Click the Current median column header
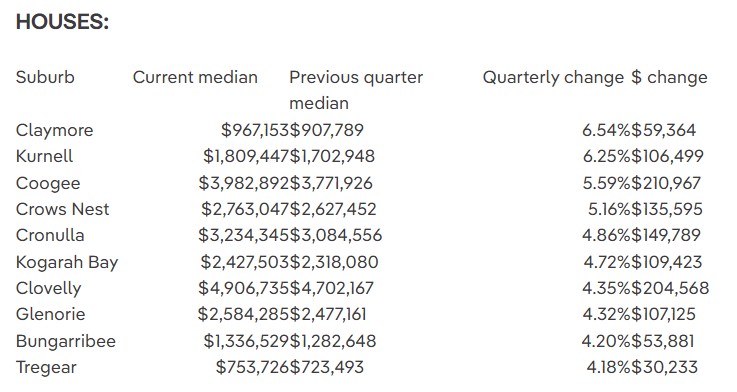 pyautogui.click(x=195, y=77)
